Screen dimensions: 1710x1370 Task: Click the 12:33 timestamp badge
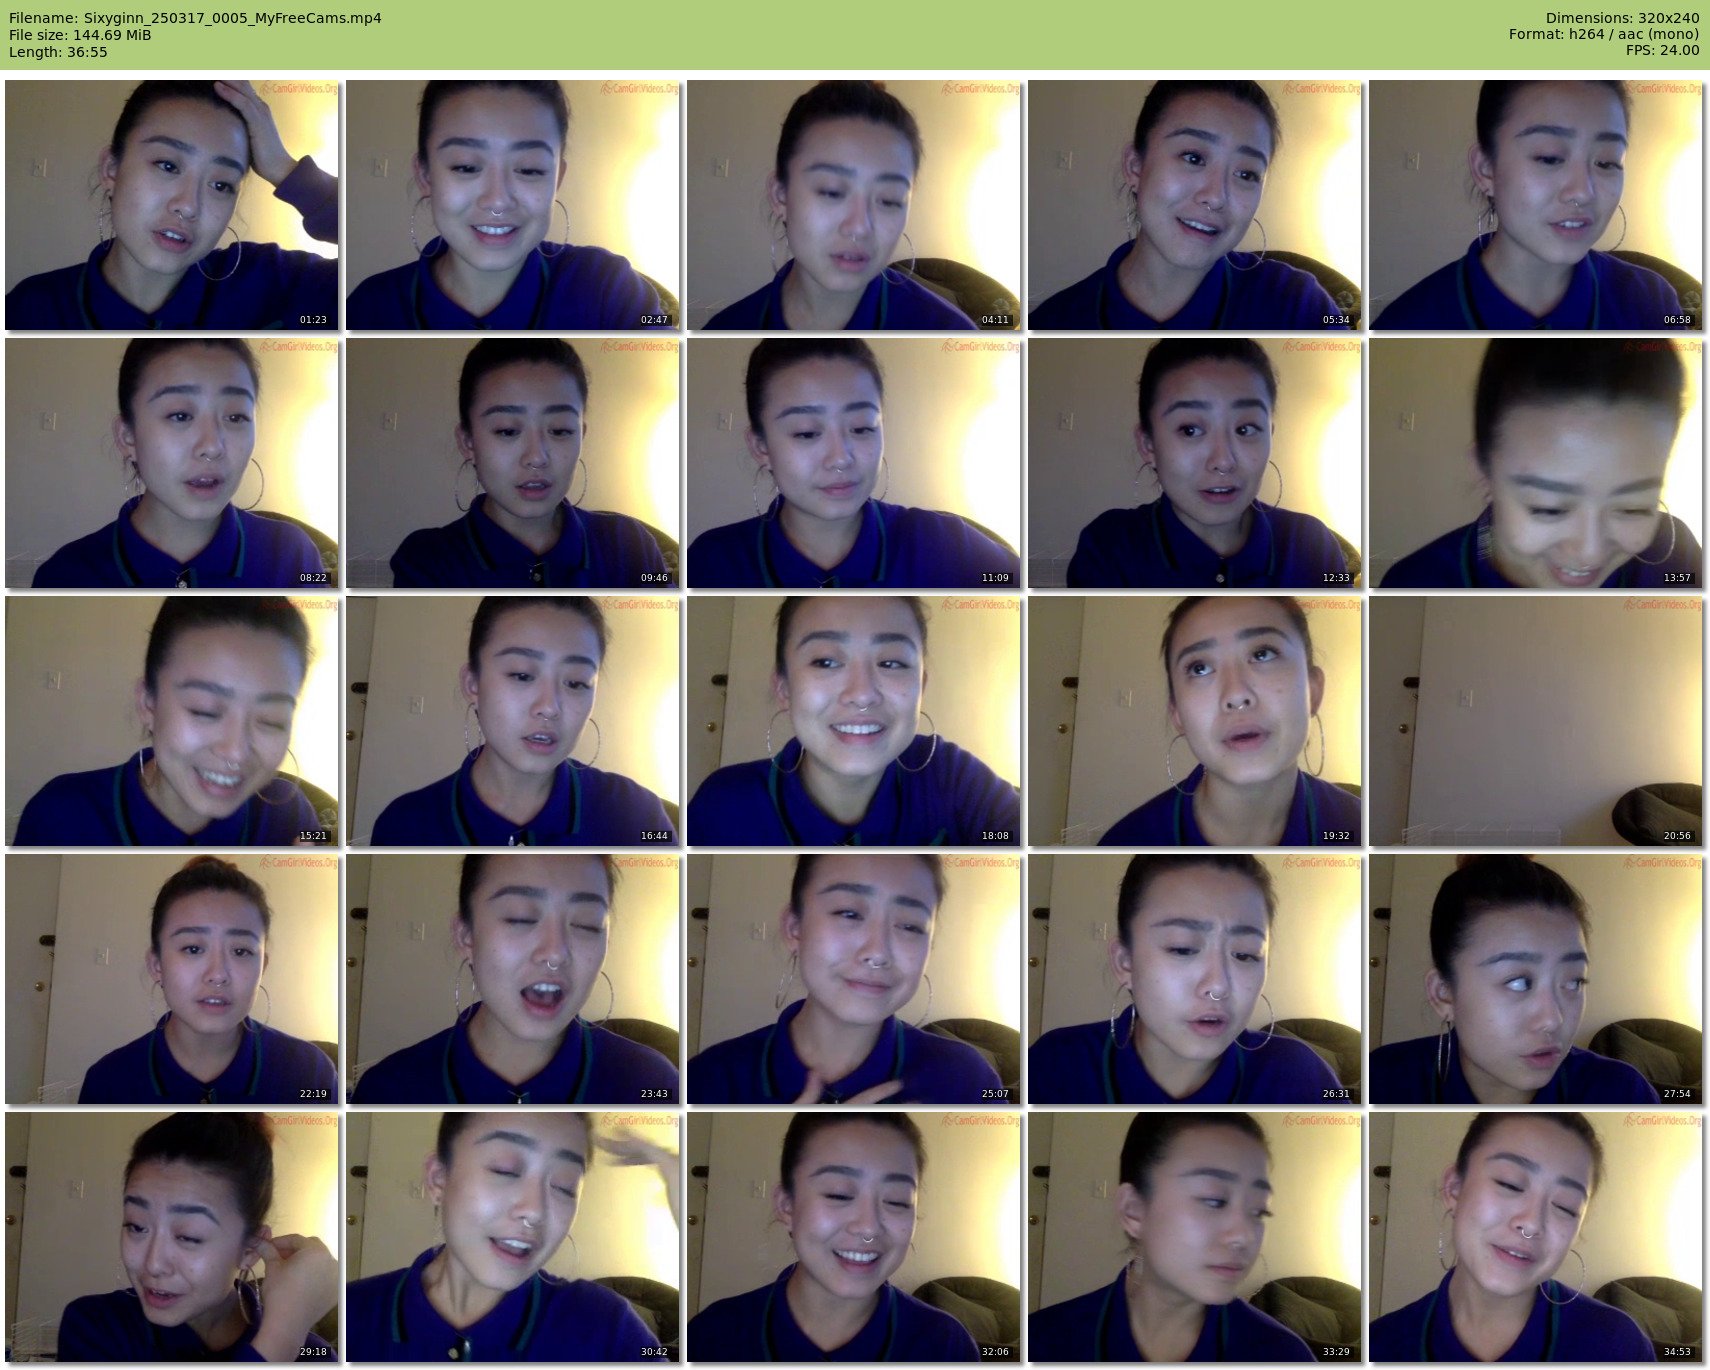point(1336,578)
